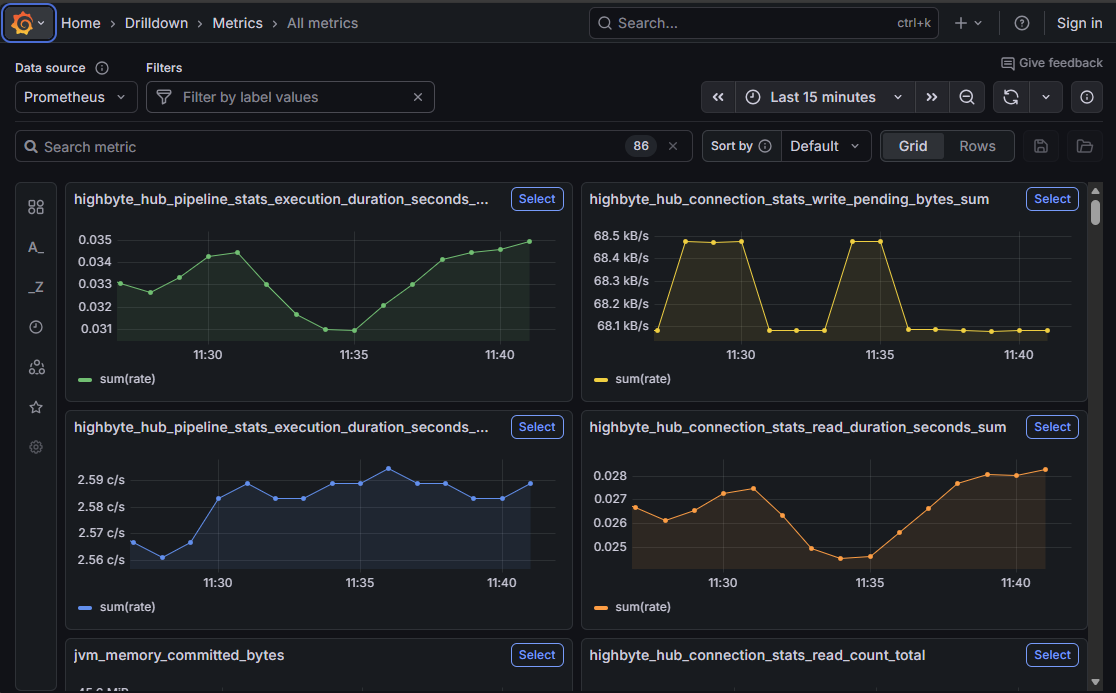Navigate to Drilldown breadcrumb
Viewport: 1116px width, 693px height.
pyautogui.click(x=155, y=23)
